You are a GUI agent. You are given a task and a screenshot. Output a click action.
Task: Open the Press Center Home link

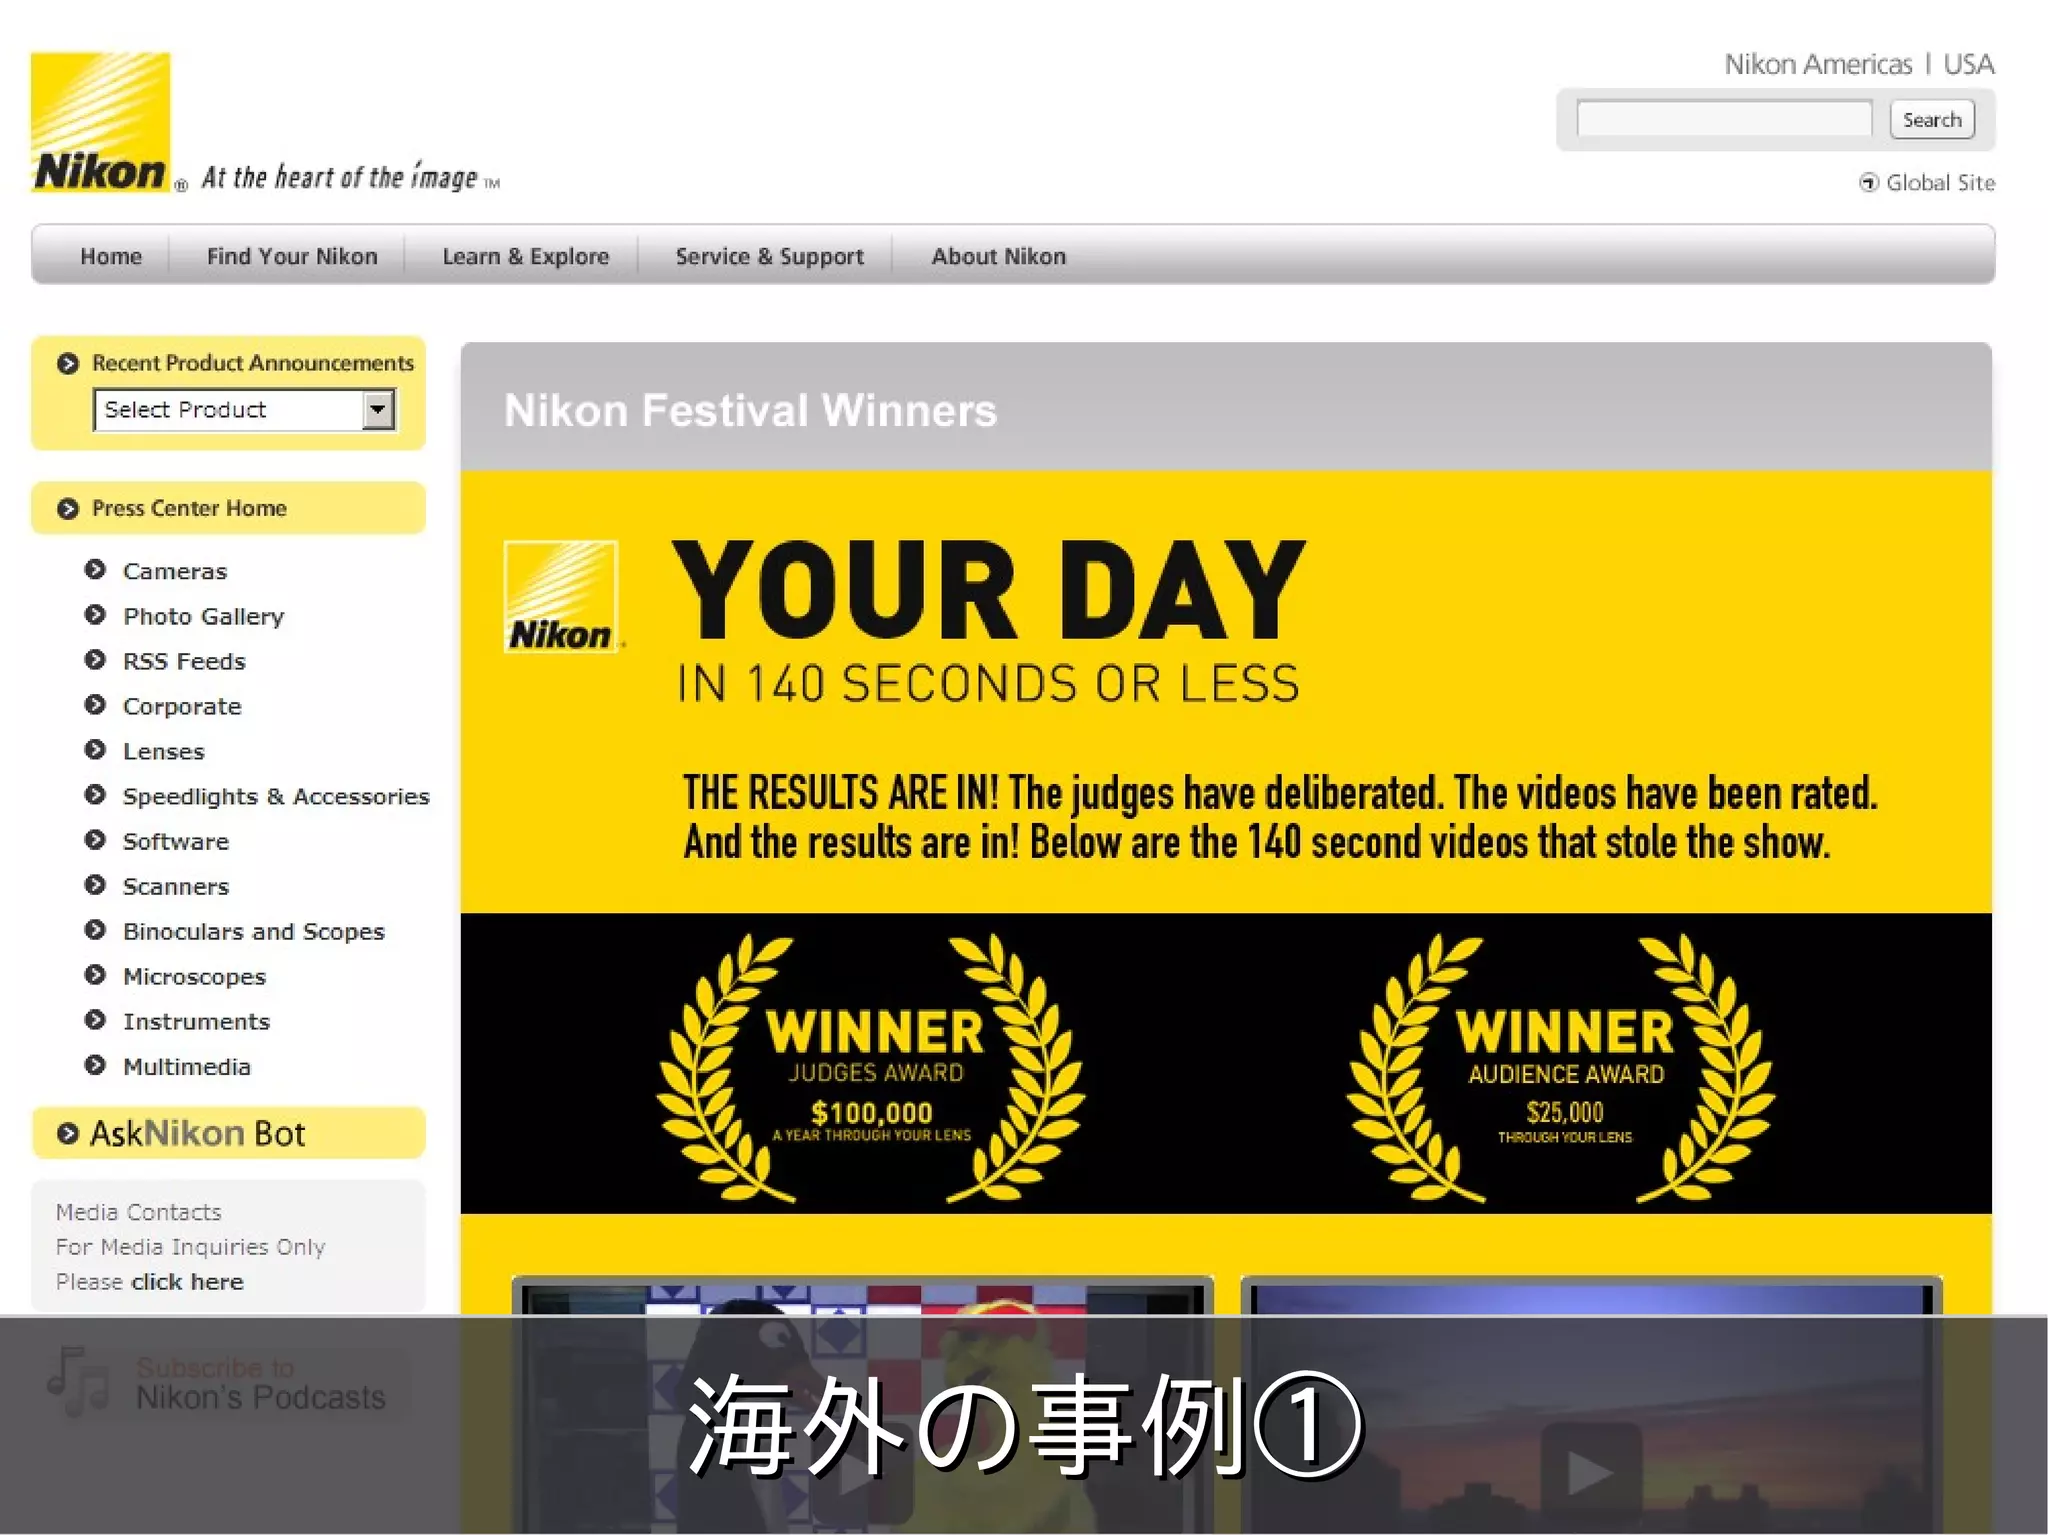point(189,509)
